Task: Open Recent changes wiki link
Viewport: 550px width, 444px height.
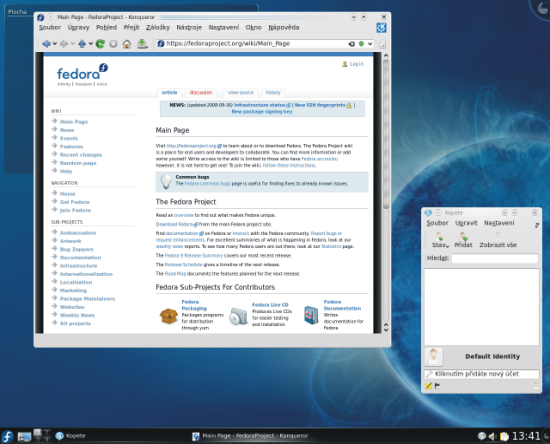Action: click(x=81, y=155)
